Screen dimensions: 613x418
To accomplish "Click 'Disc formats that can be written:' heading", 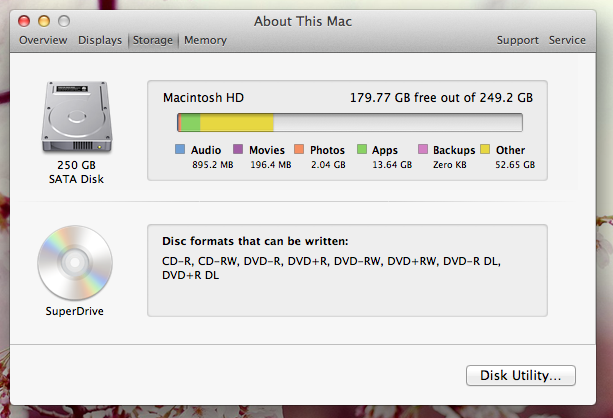I will (x=255, y=241).
